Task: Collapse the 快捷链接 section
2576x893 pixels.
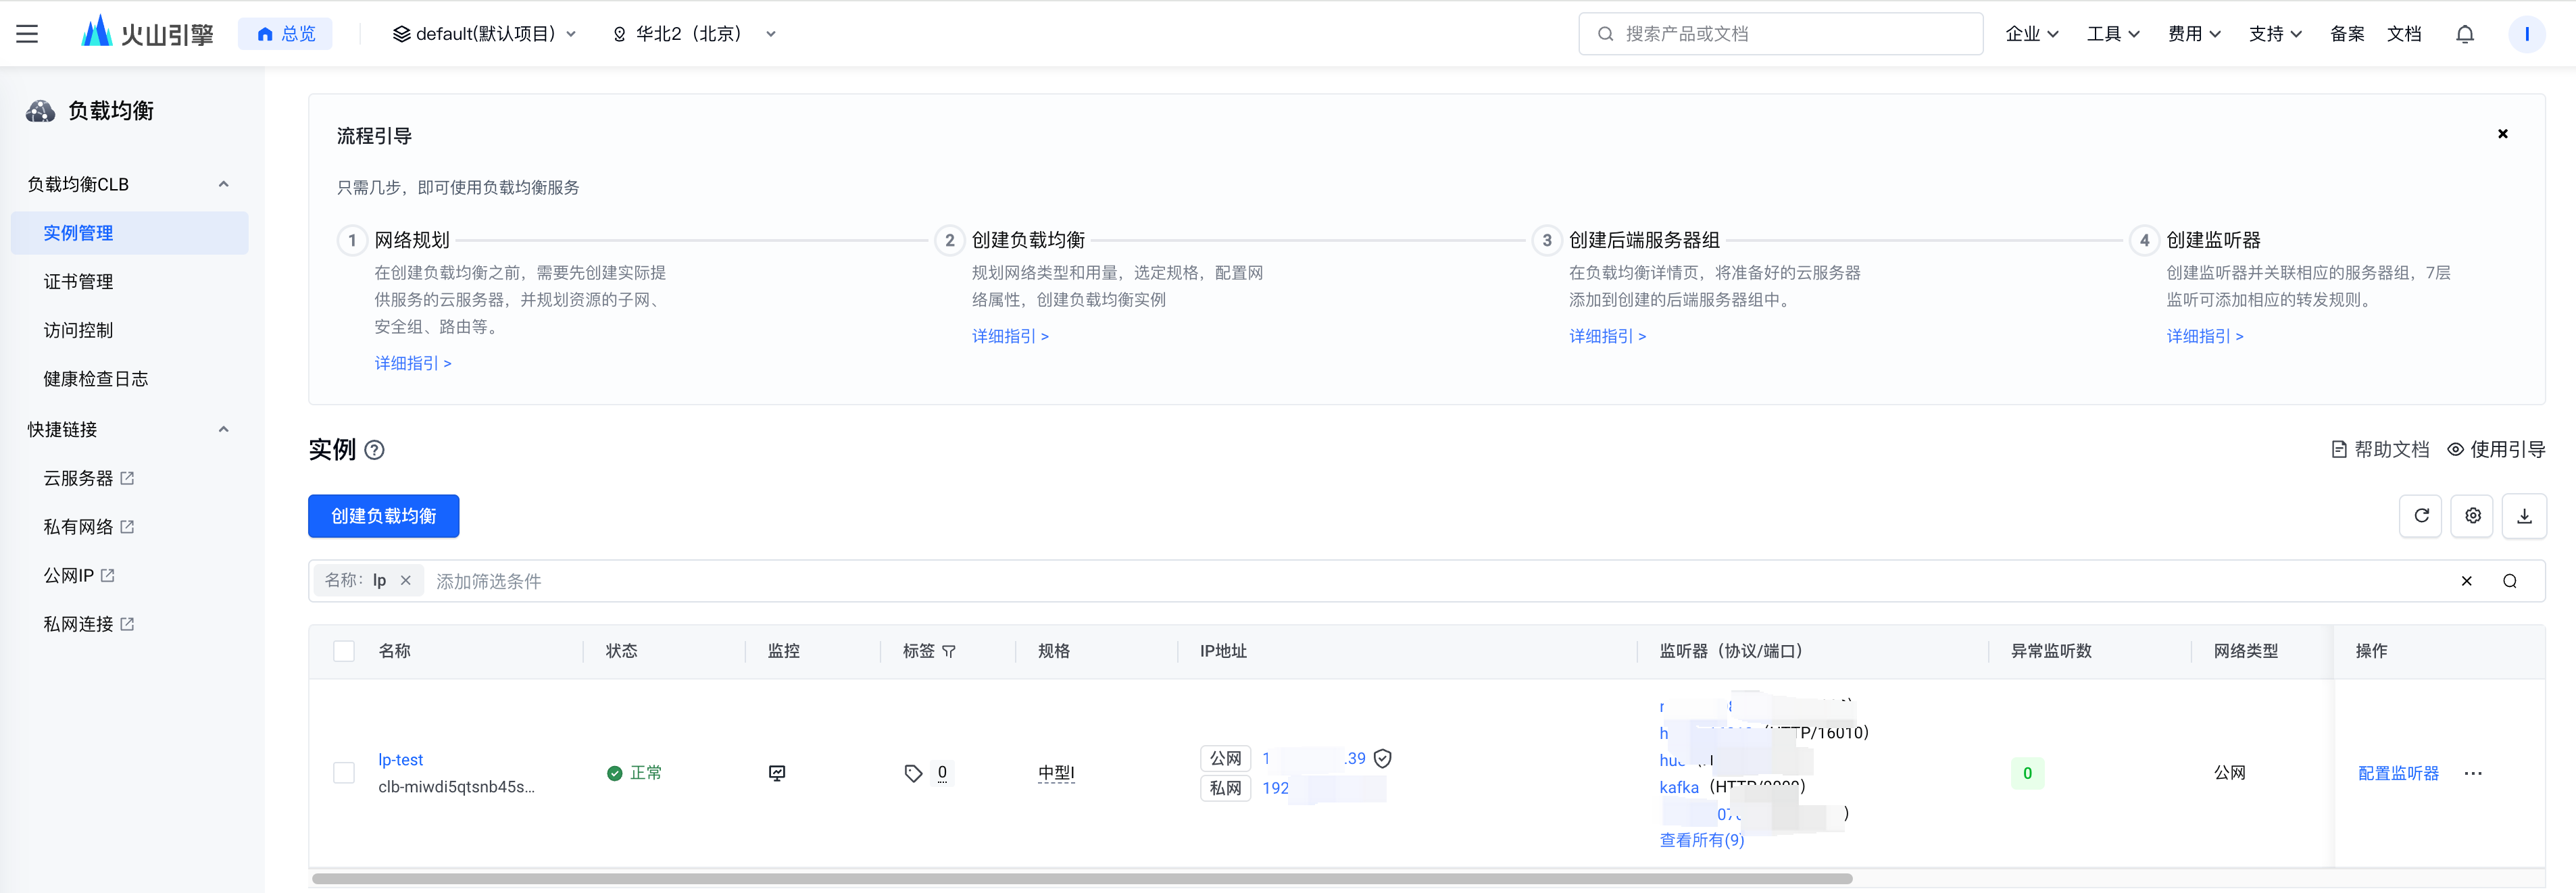Action: pos(224,430)
